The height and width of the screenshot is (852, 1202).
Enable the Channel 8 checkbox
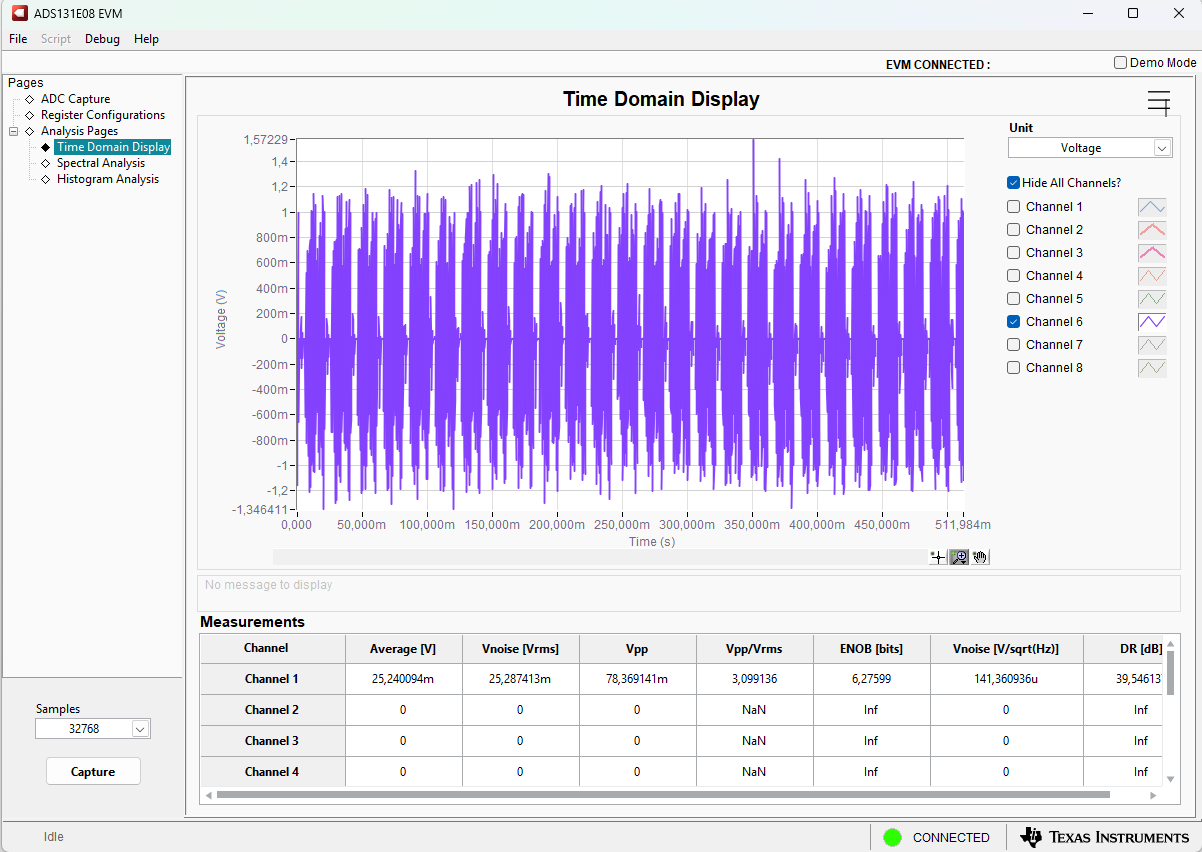(x=1014, y=368)
